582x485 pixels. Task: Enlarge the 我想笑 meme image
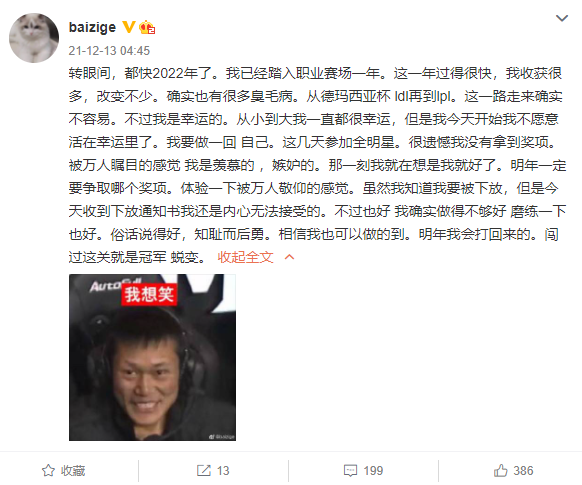point(152,357)
